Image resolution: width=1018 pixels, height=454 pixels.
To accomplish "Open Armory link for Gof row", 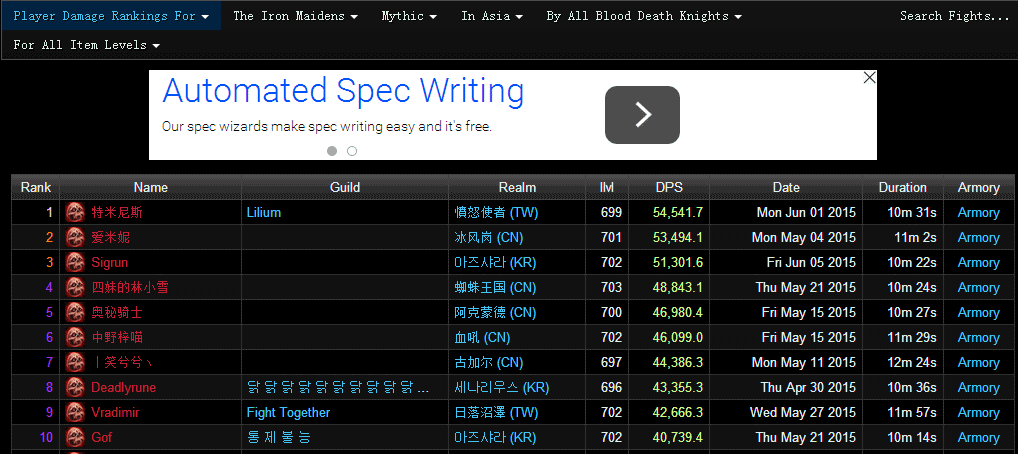I will coord(978,438).
